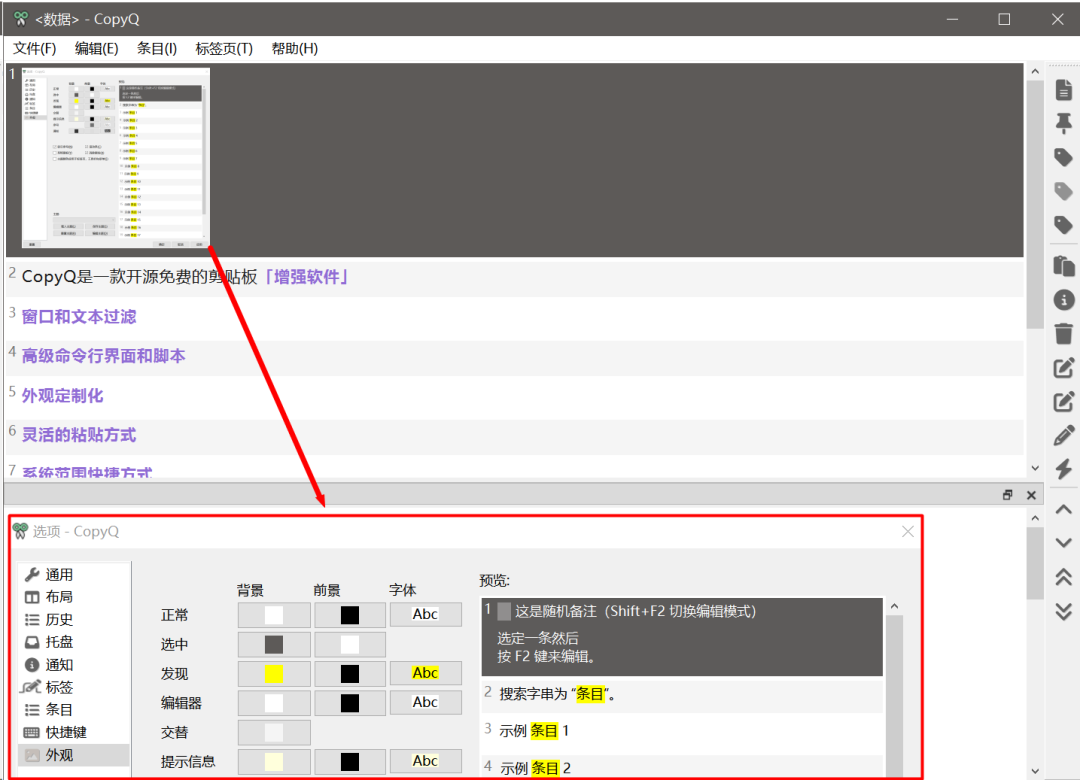Click the edit icon directly below the trash
The width and height of the screenshot is (1080, 780).
pos(1063,367)
